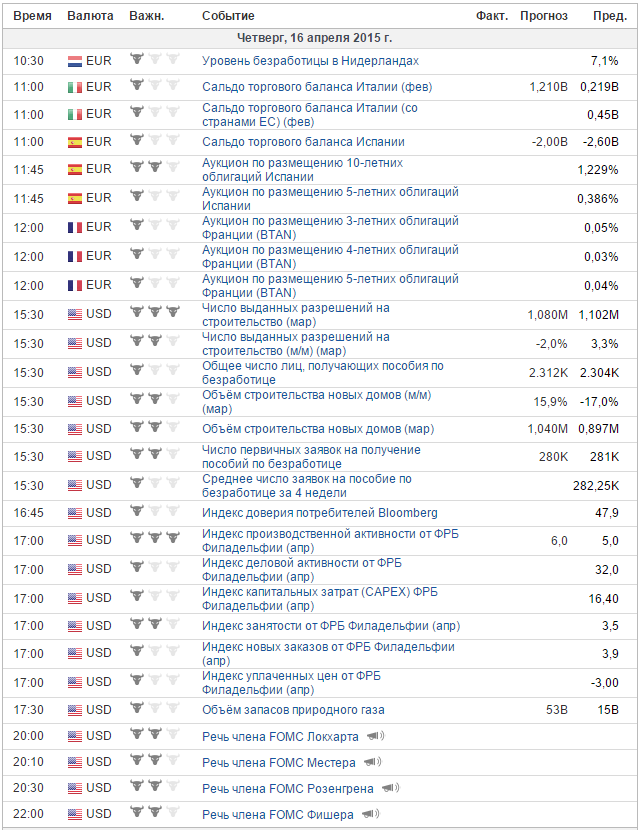Viewport: 641px width, 830px height.
Task: Click bull icons beside Число выданных разрешений на строительство (мар)
Action: click(x=155, y=312)
